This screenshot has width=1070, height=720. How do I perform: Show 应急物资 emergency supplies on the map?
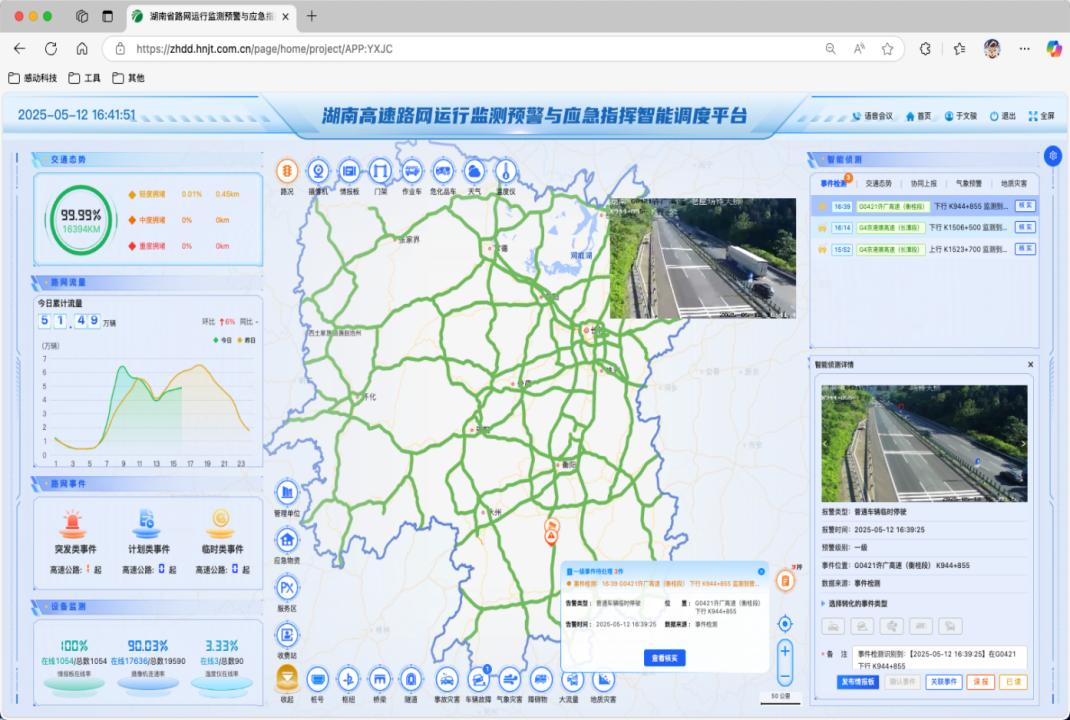287,540
